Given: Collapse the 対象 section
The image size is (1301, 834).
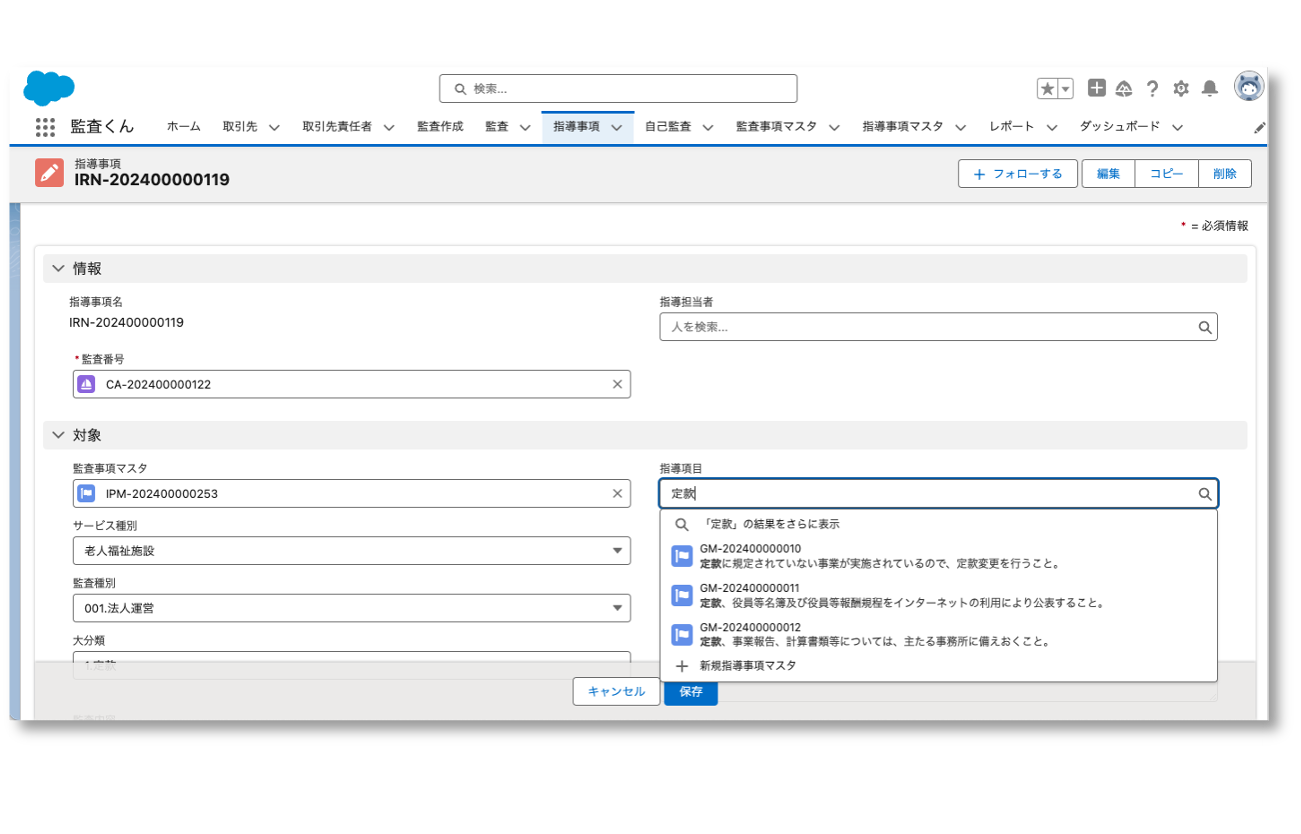Looking at the screenshot, I should (x=58, y=435).
